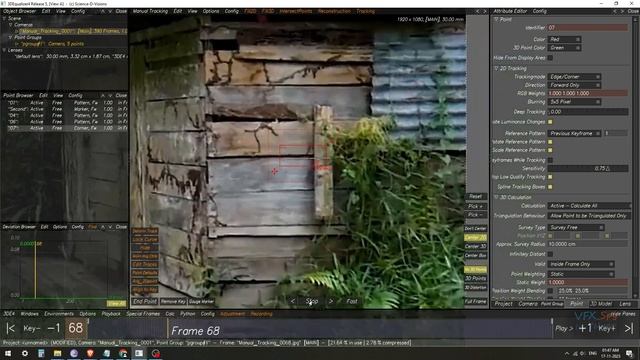Screen dimensions: 640x360
Task: Click the Deep Tracking slider field showing 0.00
Action: (x=587, y=111)
